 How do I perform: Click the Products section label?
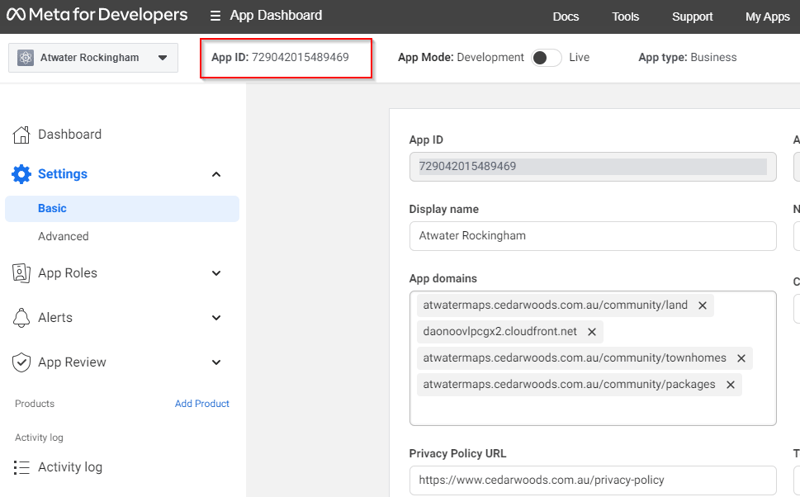pyautogui.click(x=35, y=404)
